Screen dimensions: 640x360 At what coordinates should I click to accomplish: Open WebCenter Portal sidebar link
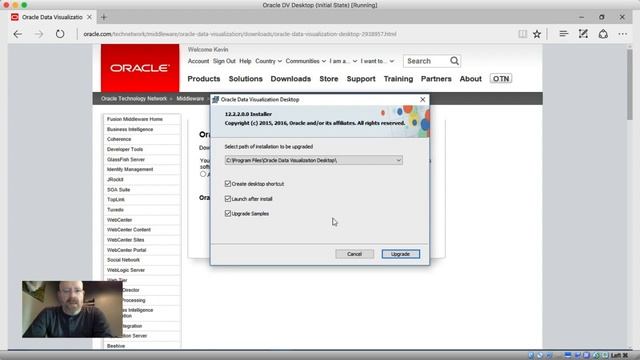click(127, 250)
